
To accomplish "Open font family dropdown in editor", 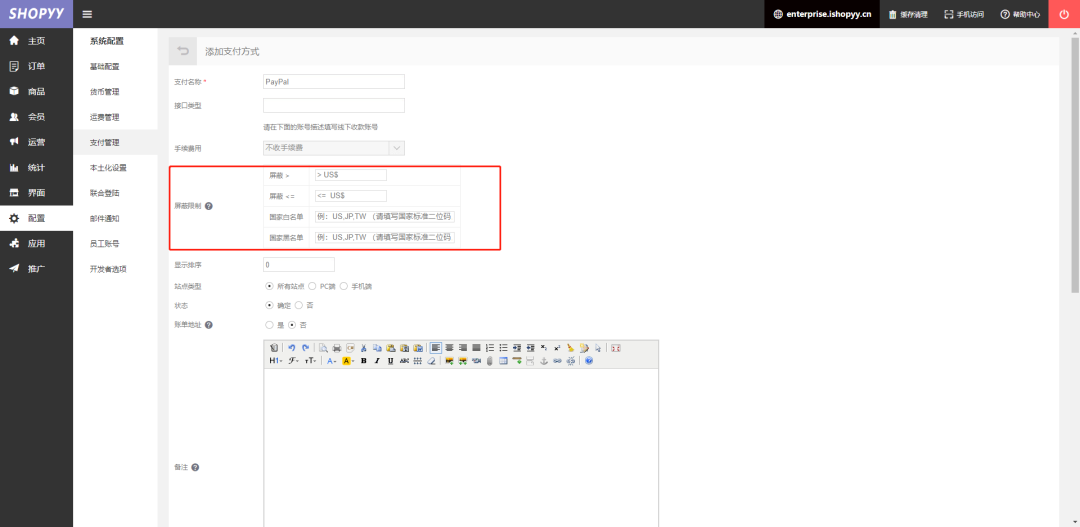I will (293, 360).
